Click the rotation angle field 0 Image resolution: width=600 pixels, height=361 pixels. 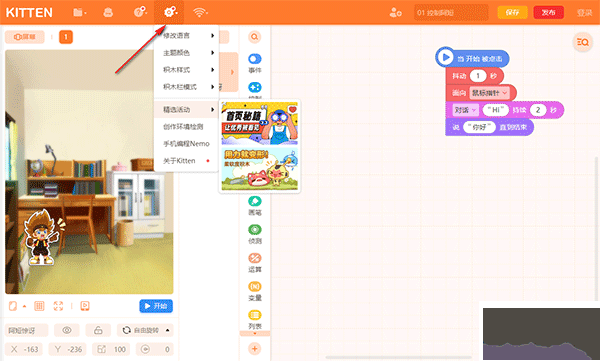click(154, 349)
